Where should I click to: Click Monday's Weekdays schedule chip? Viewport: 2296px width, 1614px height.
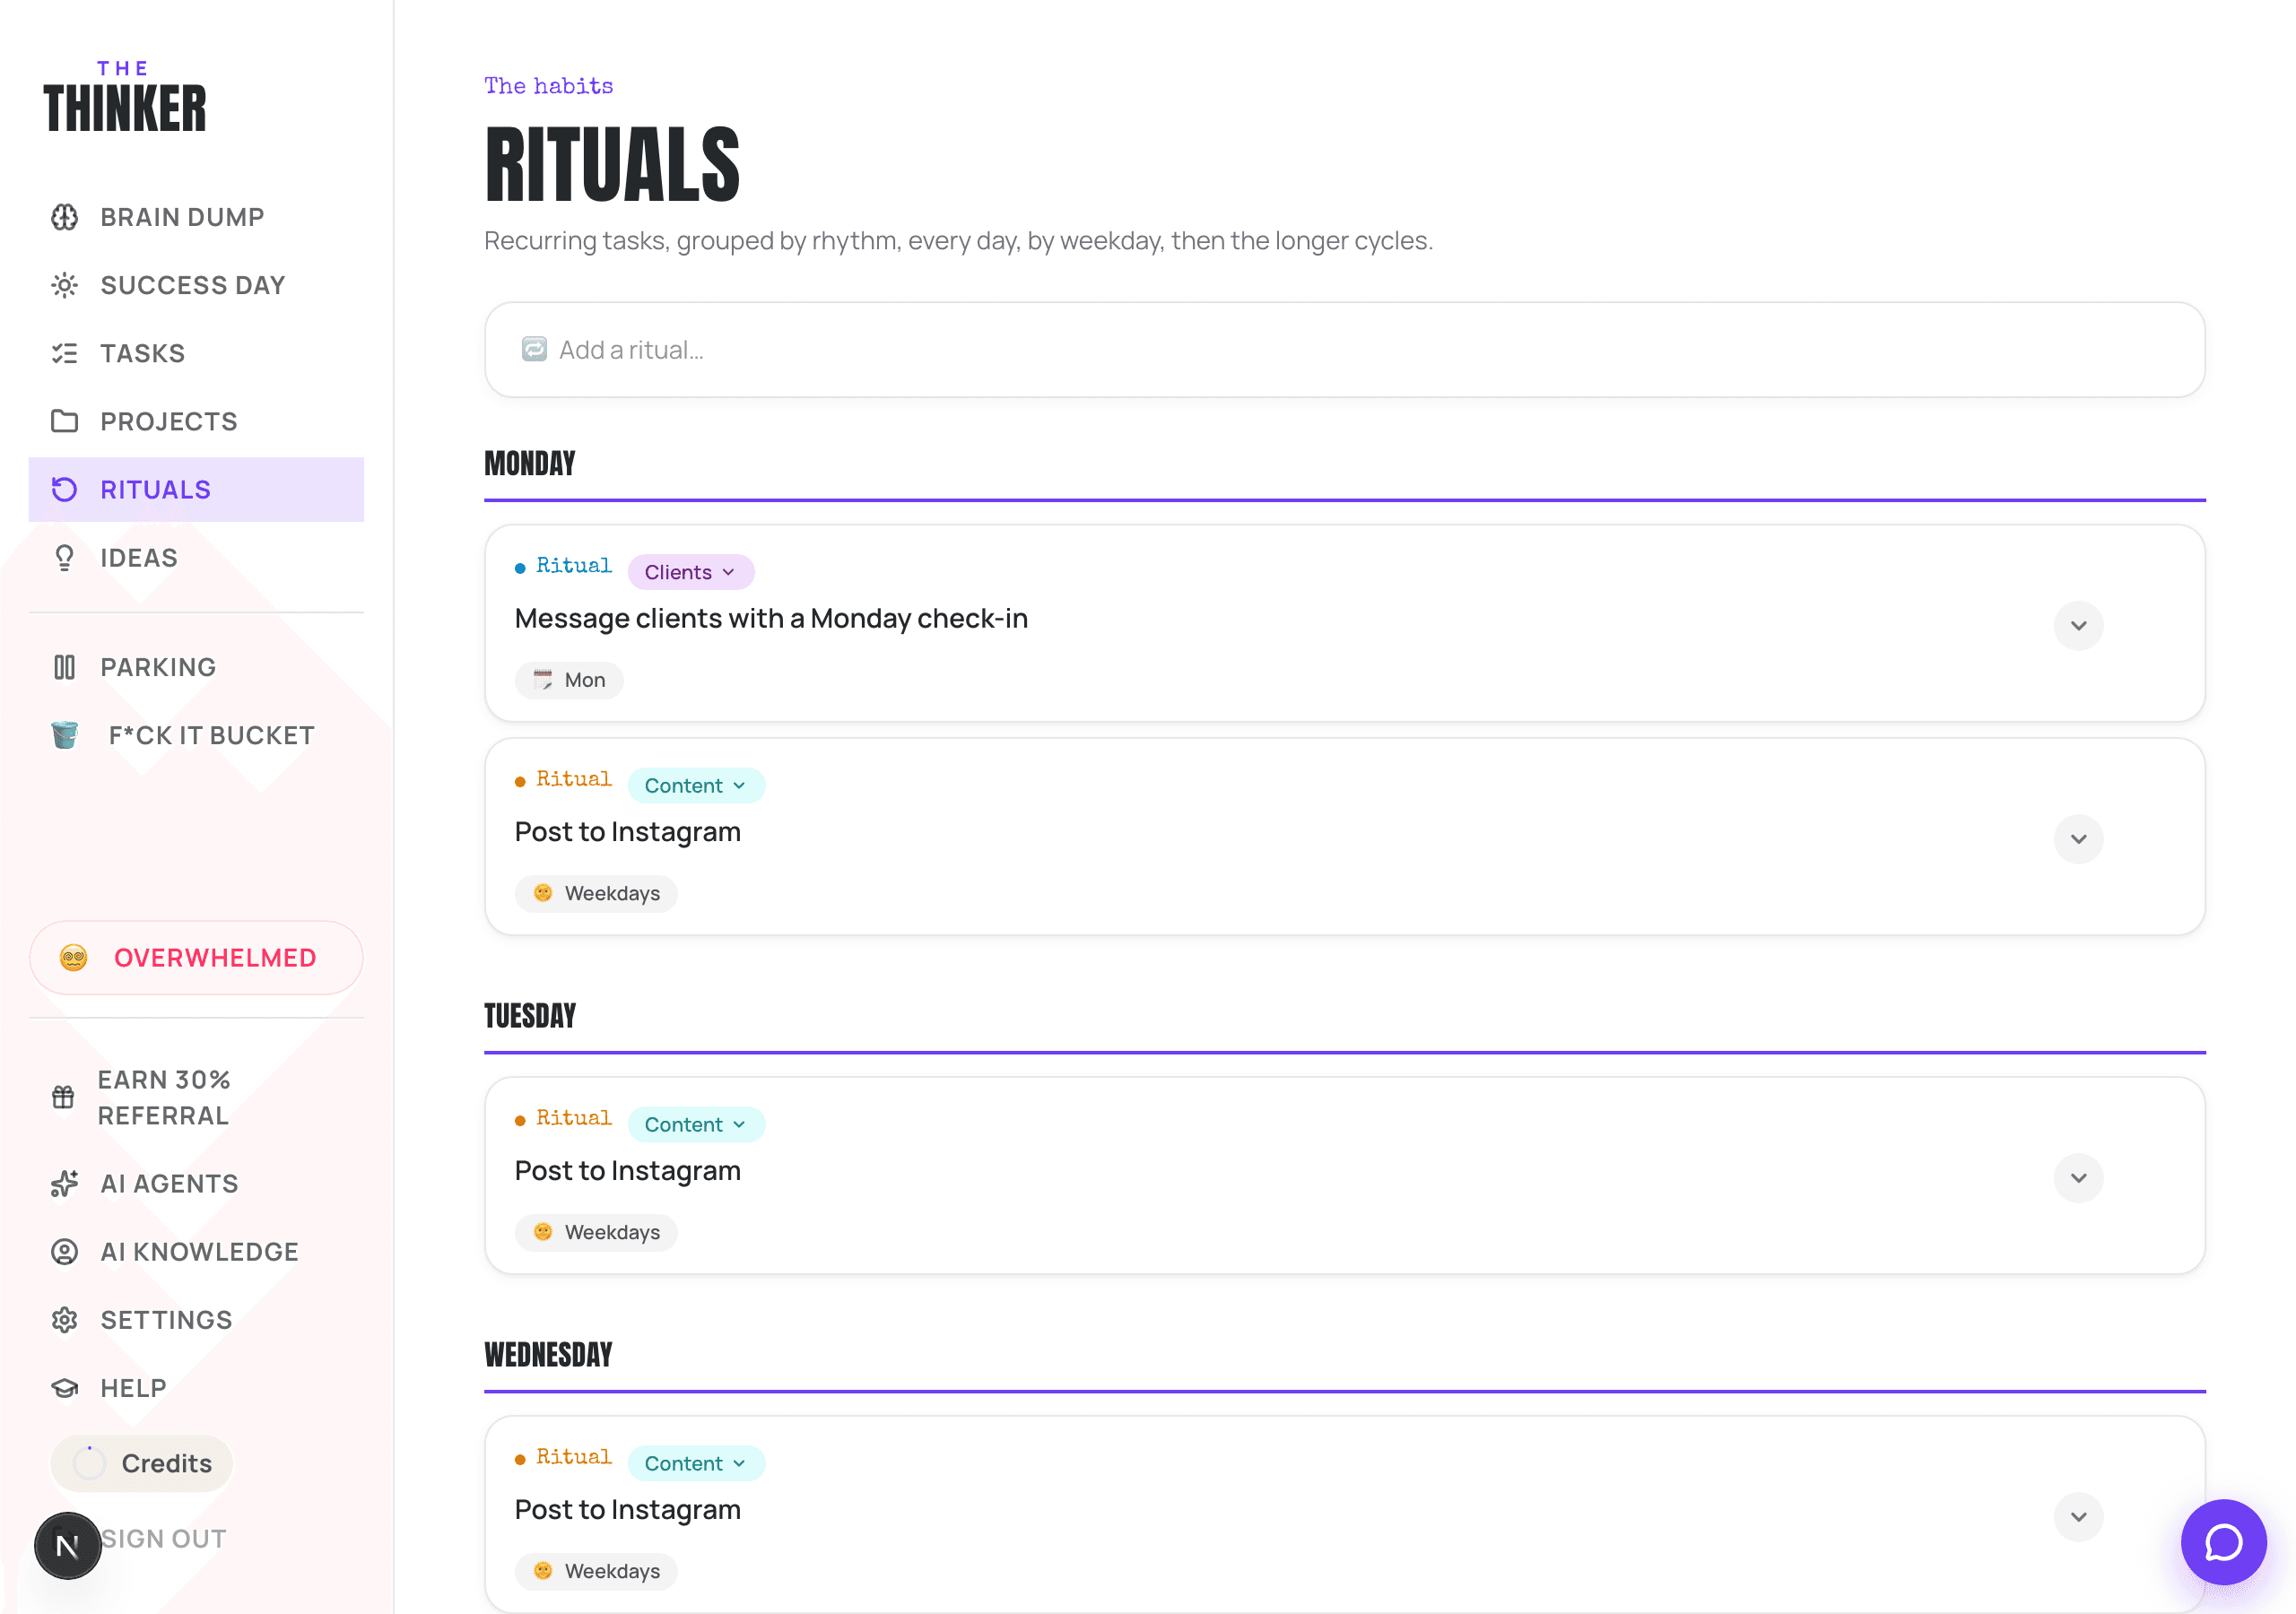pos(596,893)
